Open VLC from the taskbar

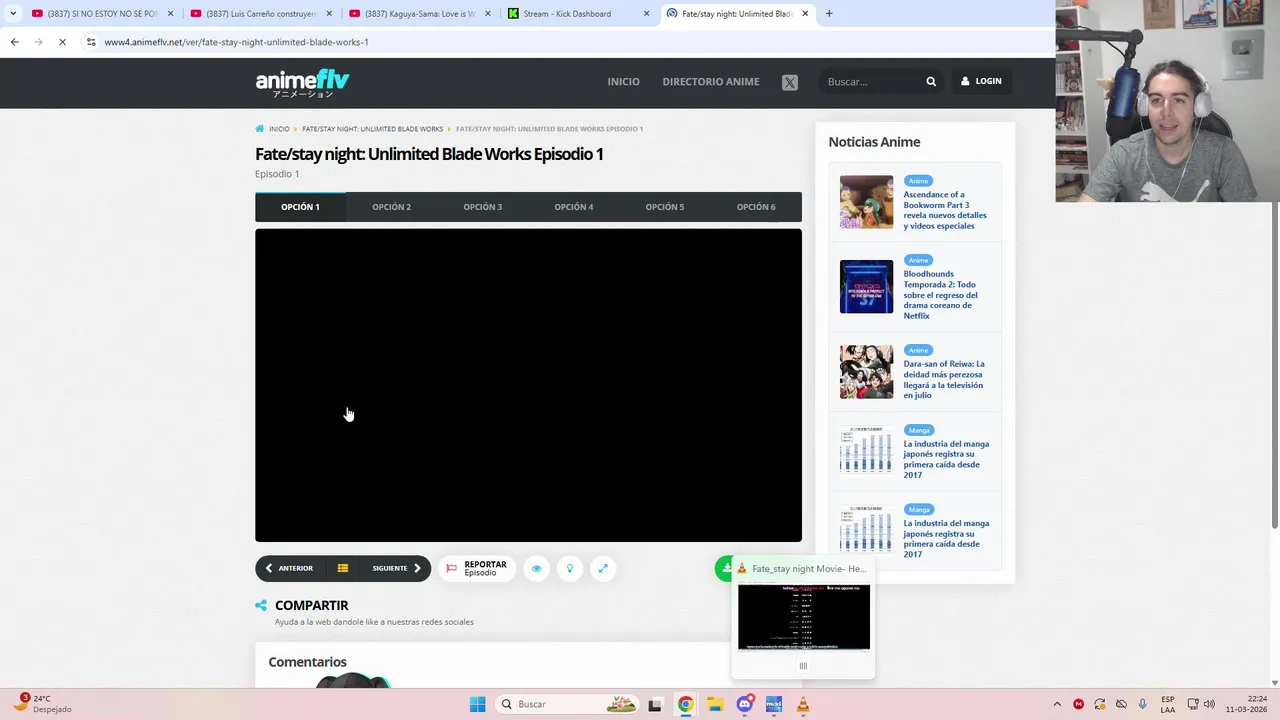pos(803,704)
